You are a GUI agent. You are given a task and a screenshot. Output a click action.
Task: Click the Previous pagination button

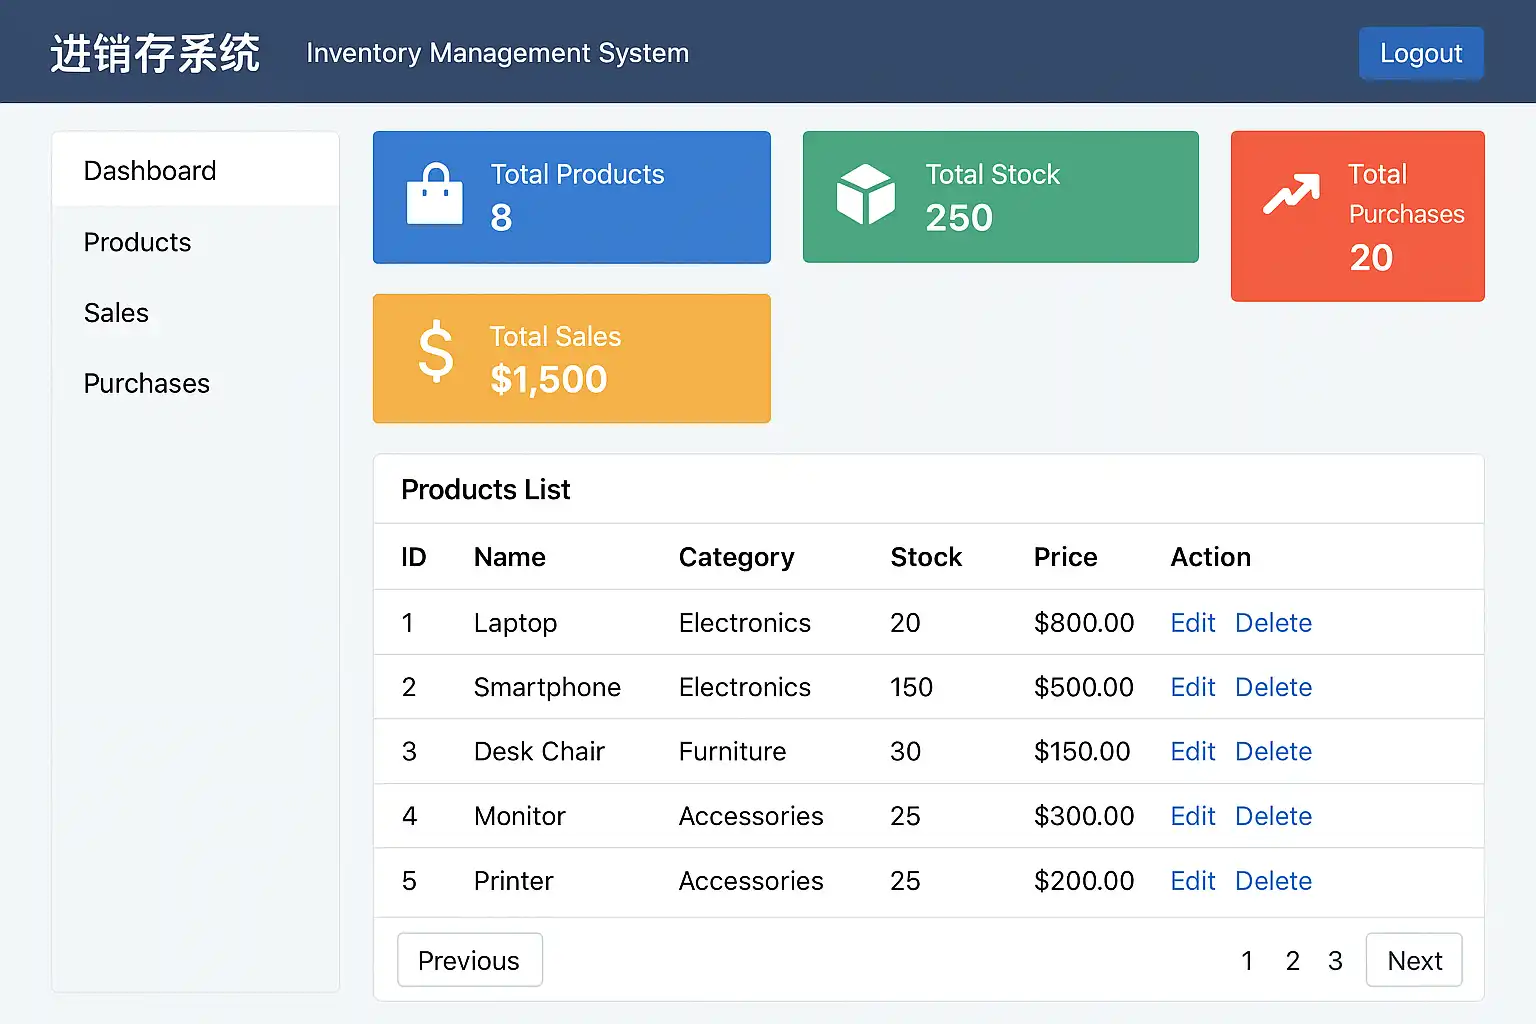469,960
